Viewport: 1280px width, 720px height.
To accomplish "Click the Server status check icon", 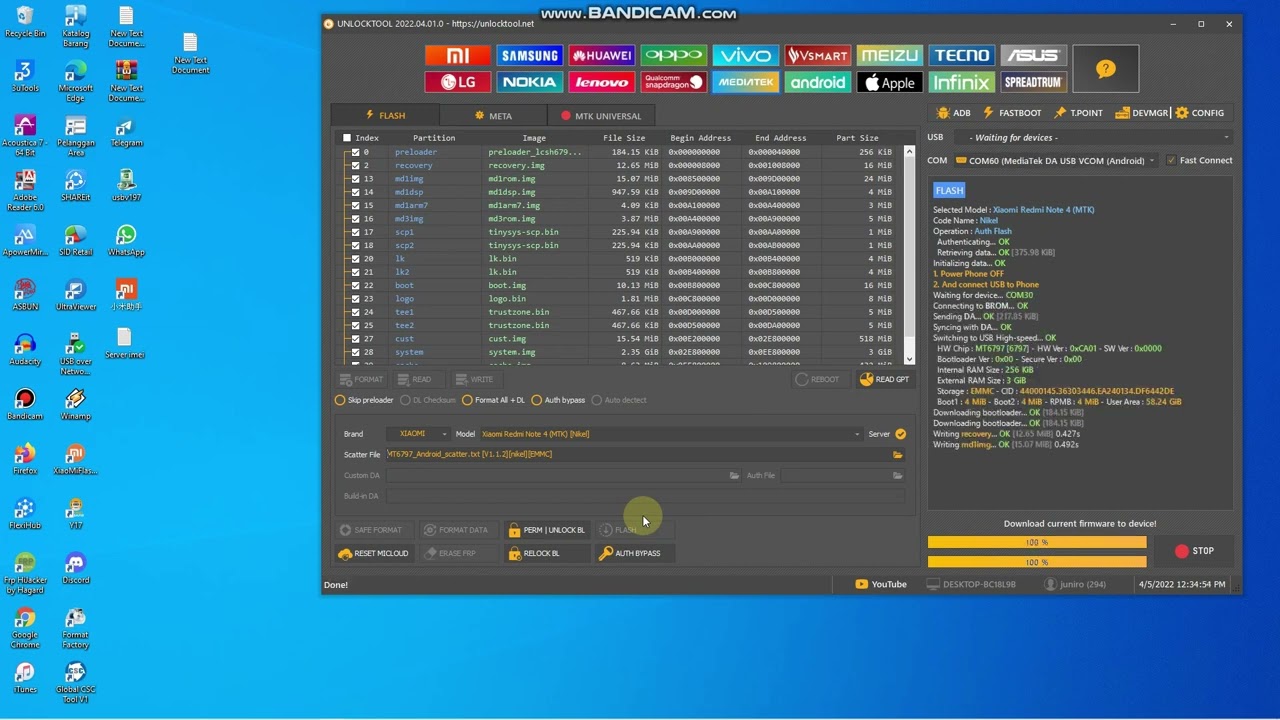I will pyautogui.click(x=900, y=434).
